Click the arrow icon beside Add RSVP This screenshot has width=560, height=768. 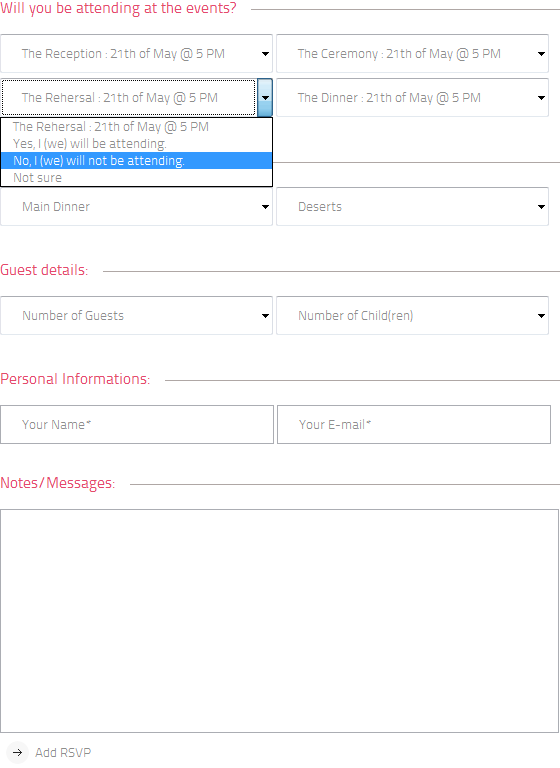tap(18, 752)
